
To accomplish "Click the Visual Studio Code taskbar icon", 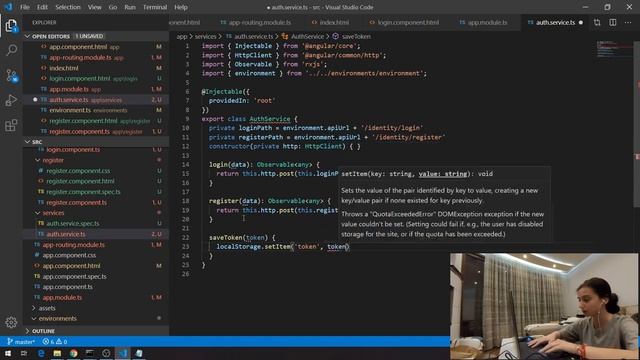I will (x=123, y=353).
